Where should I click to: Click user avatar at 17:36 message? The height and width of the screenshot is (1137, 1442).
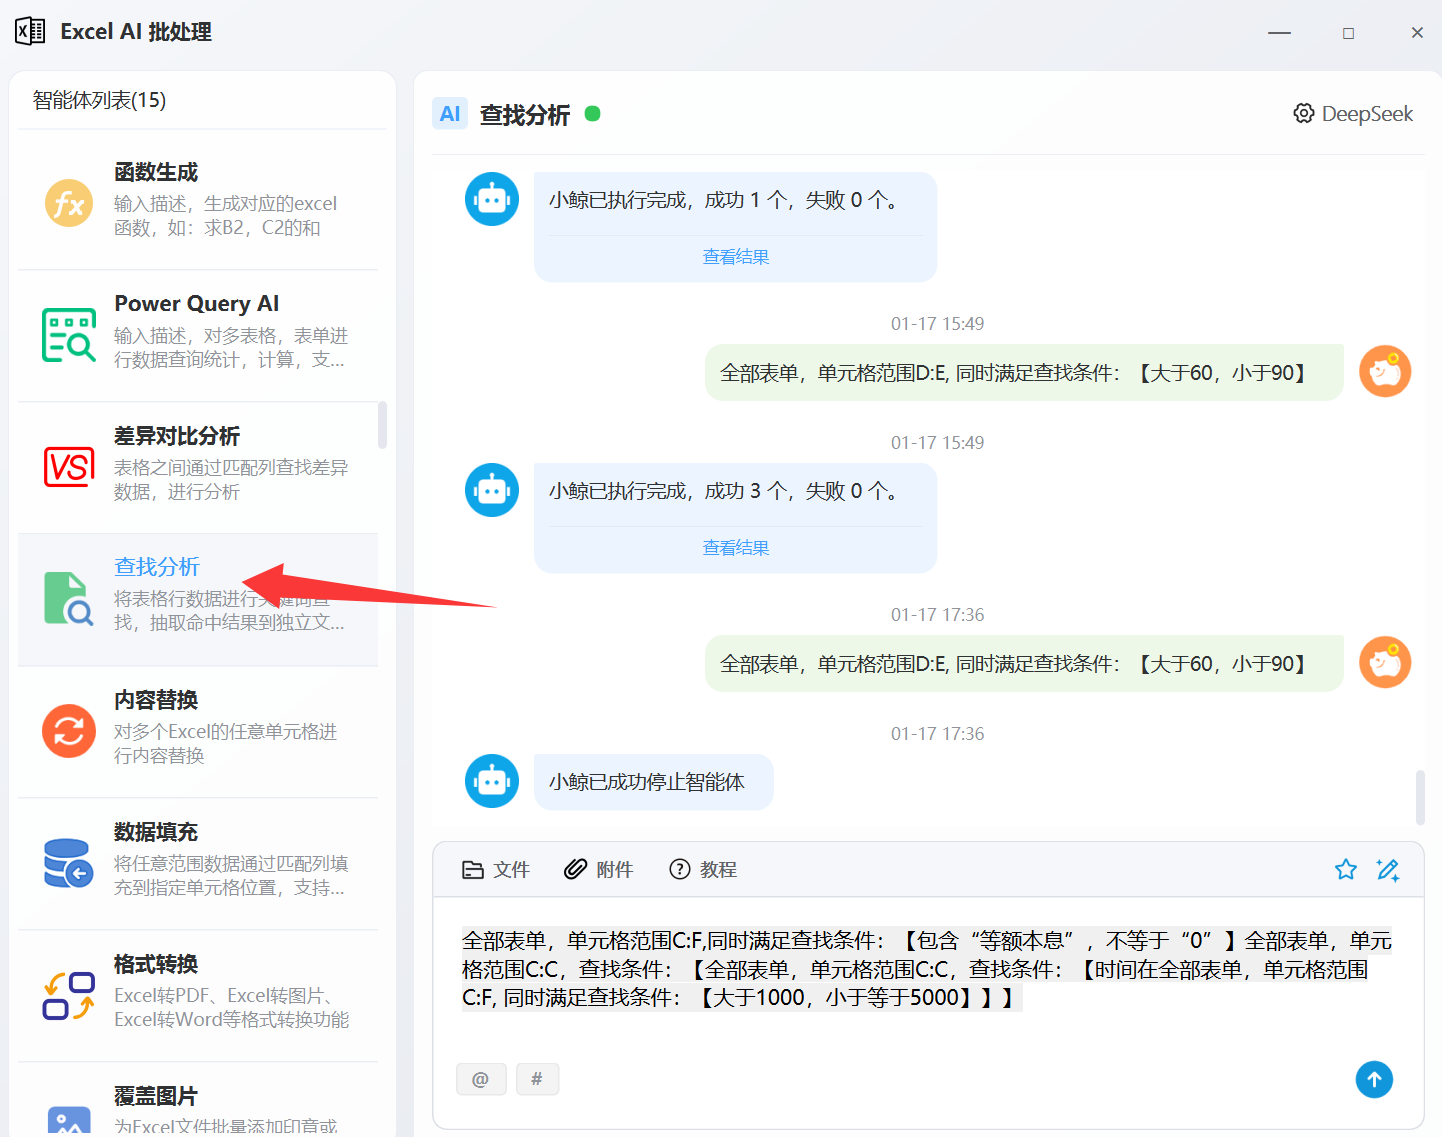pyautogui.click(x=1385, y=662)
